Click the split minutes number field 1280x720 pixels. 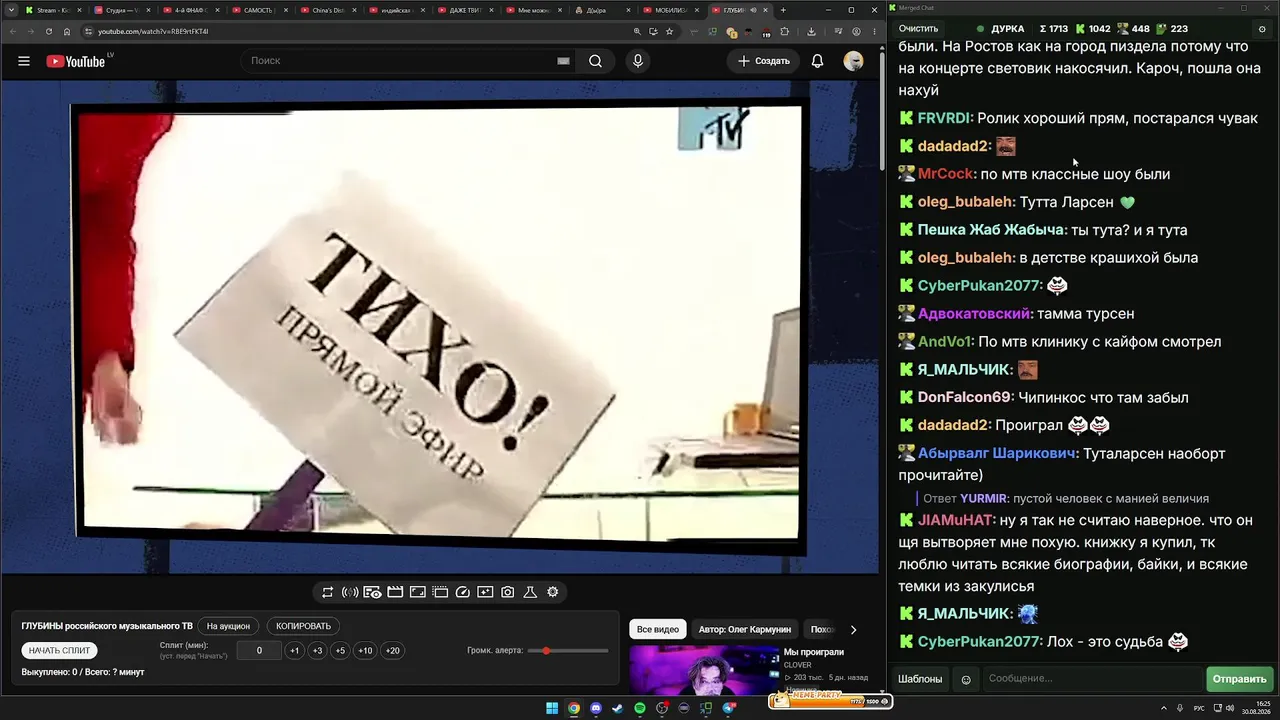point(260,651)
